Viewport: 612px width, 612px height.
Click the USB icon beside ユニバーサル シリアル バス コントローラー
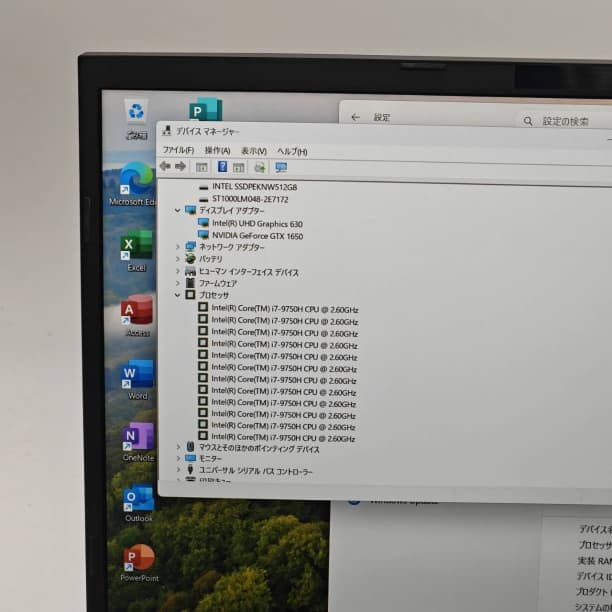(x=190, y=470)
